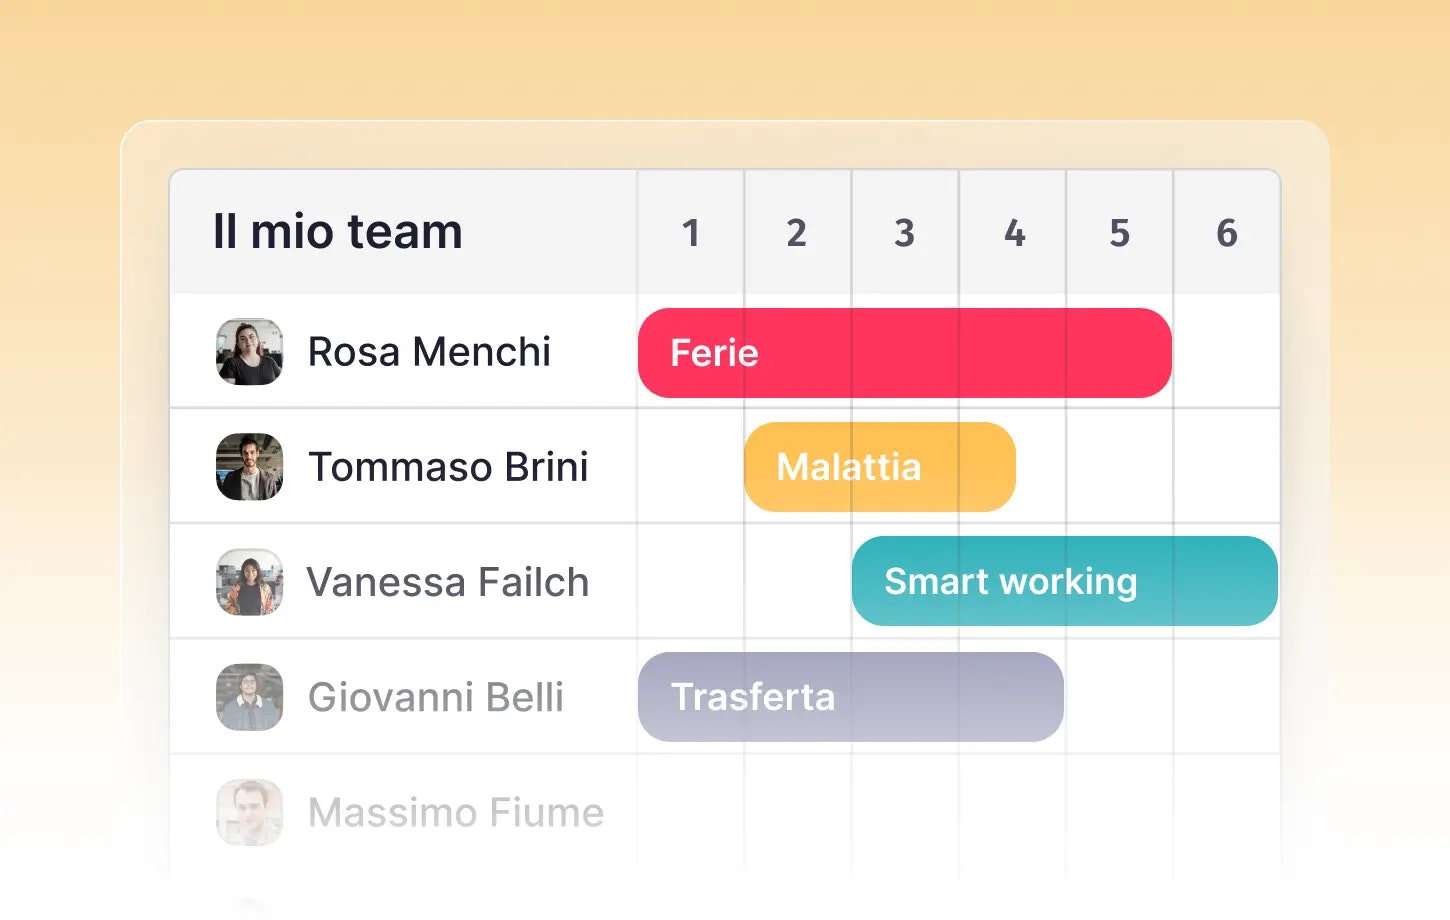Image resolution: width=1450 pixels, height=920 pixels.
Task: Open Vanessa Failch's profile avatar
Action: [x=249, y=582]
